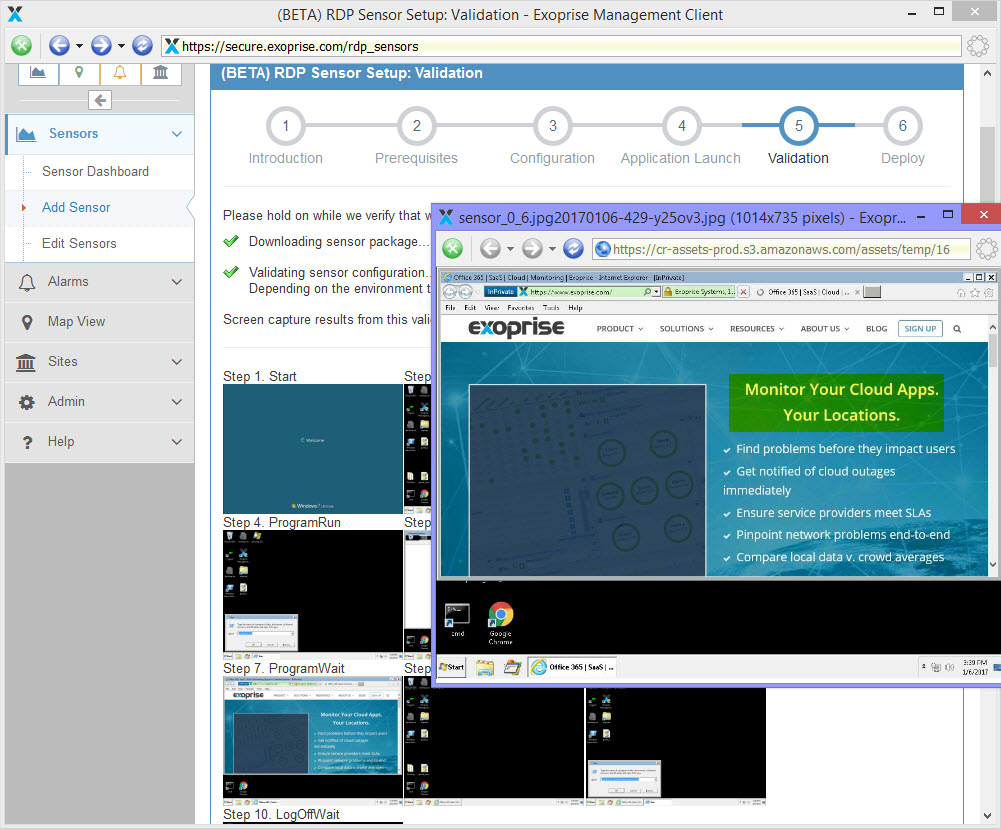Go to wizard step 4 Application Launch
The width and height of the screenshot is (1001, 829).
point(682,126)
